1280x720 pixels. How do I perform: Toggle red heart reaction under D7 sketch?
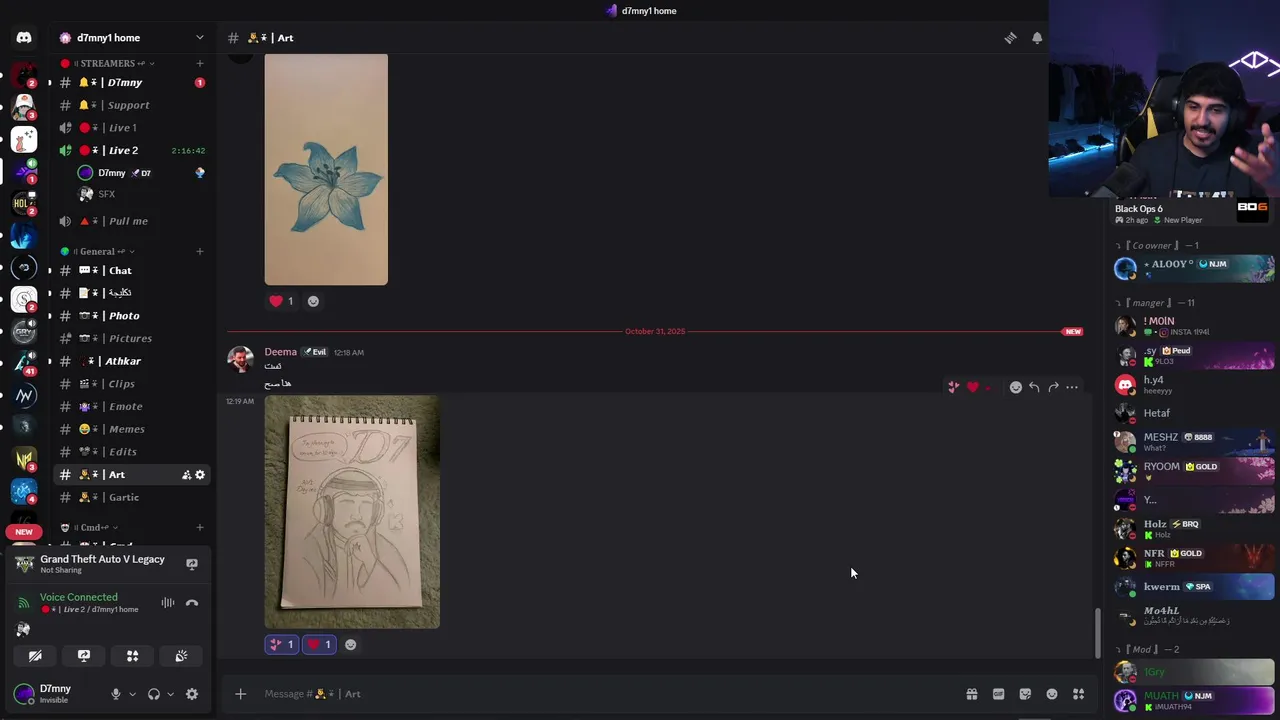pyautogui.click(x=319, y=645)
